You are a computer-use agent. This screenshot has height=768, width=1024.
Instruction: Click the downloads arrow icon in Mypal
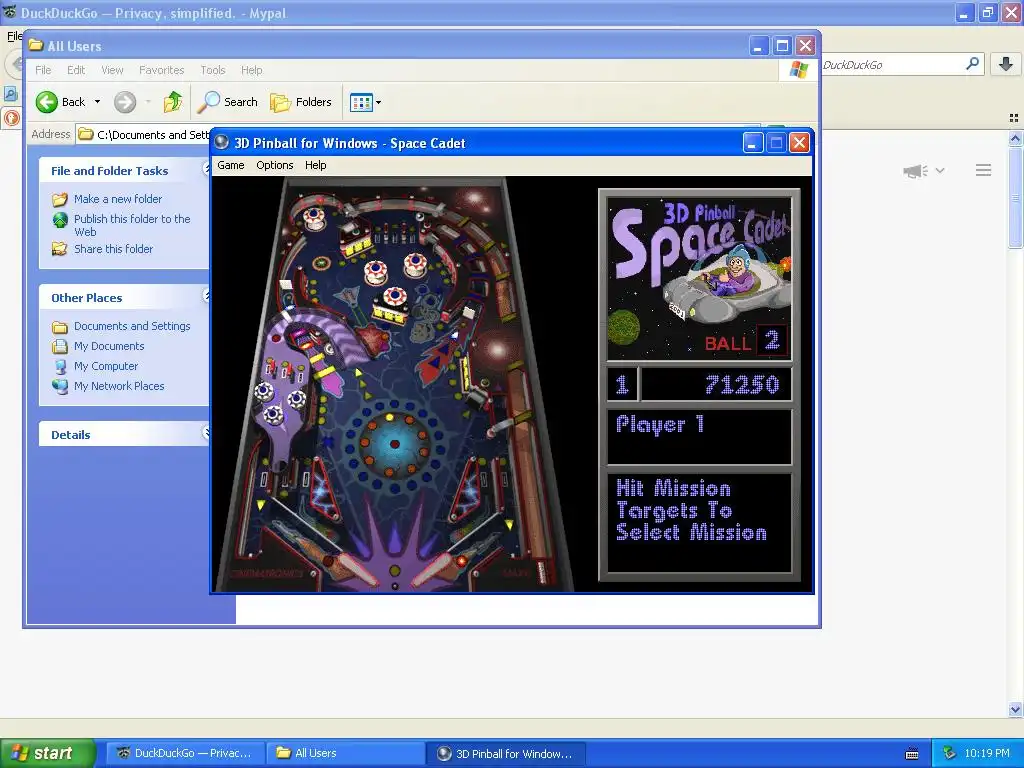pos(1006,64)
